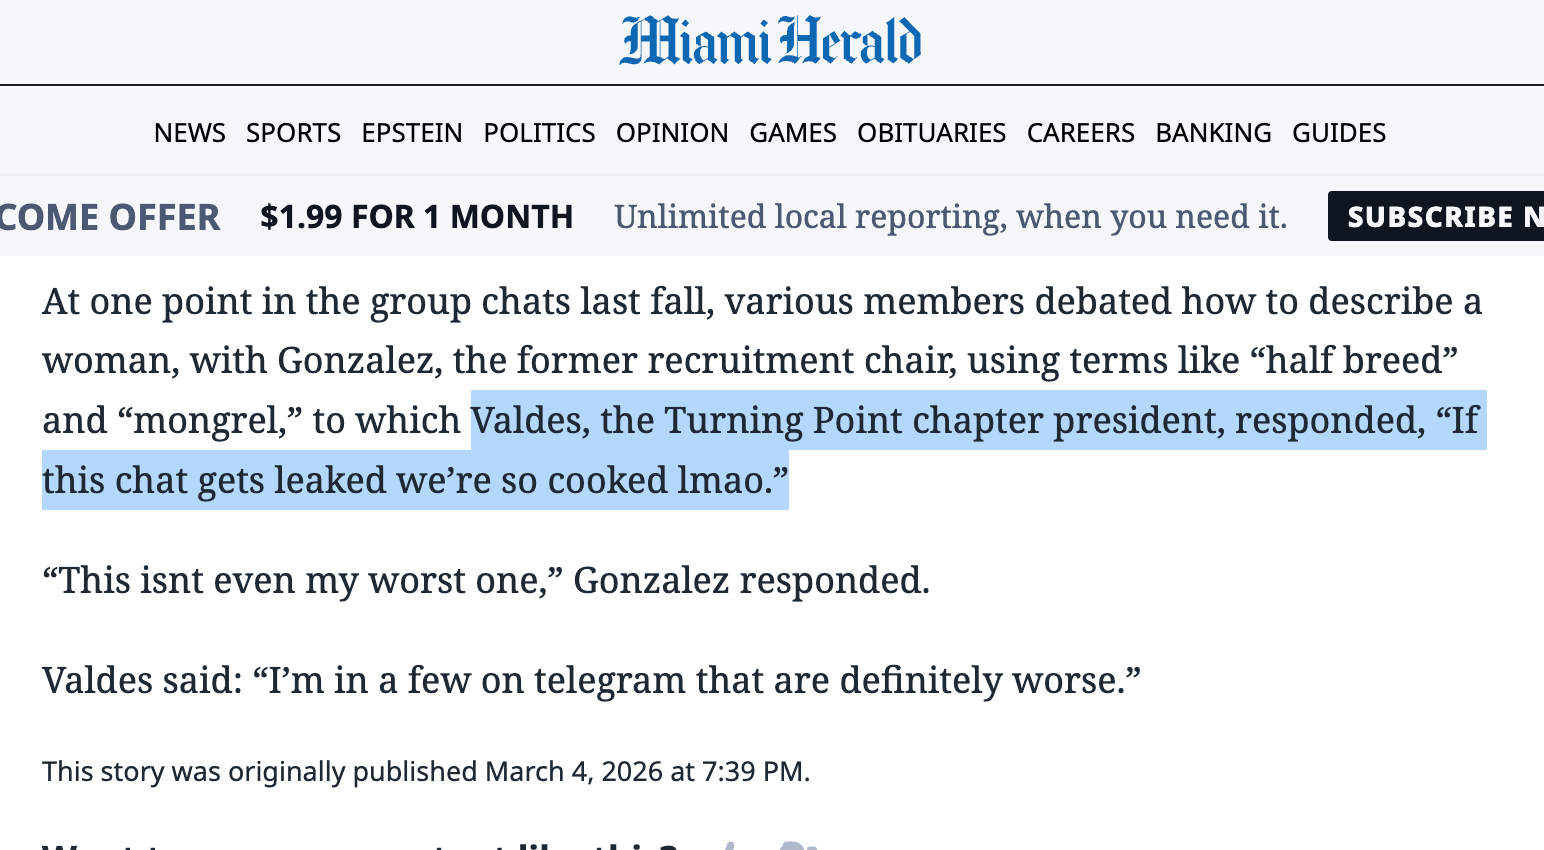Screen dimensions: 1544x850
Task: Go to the Banking section
Action: click(1213, 133)
